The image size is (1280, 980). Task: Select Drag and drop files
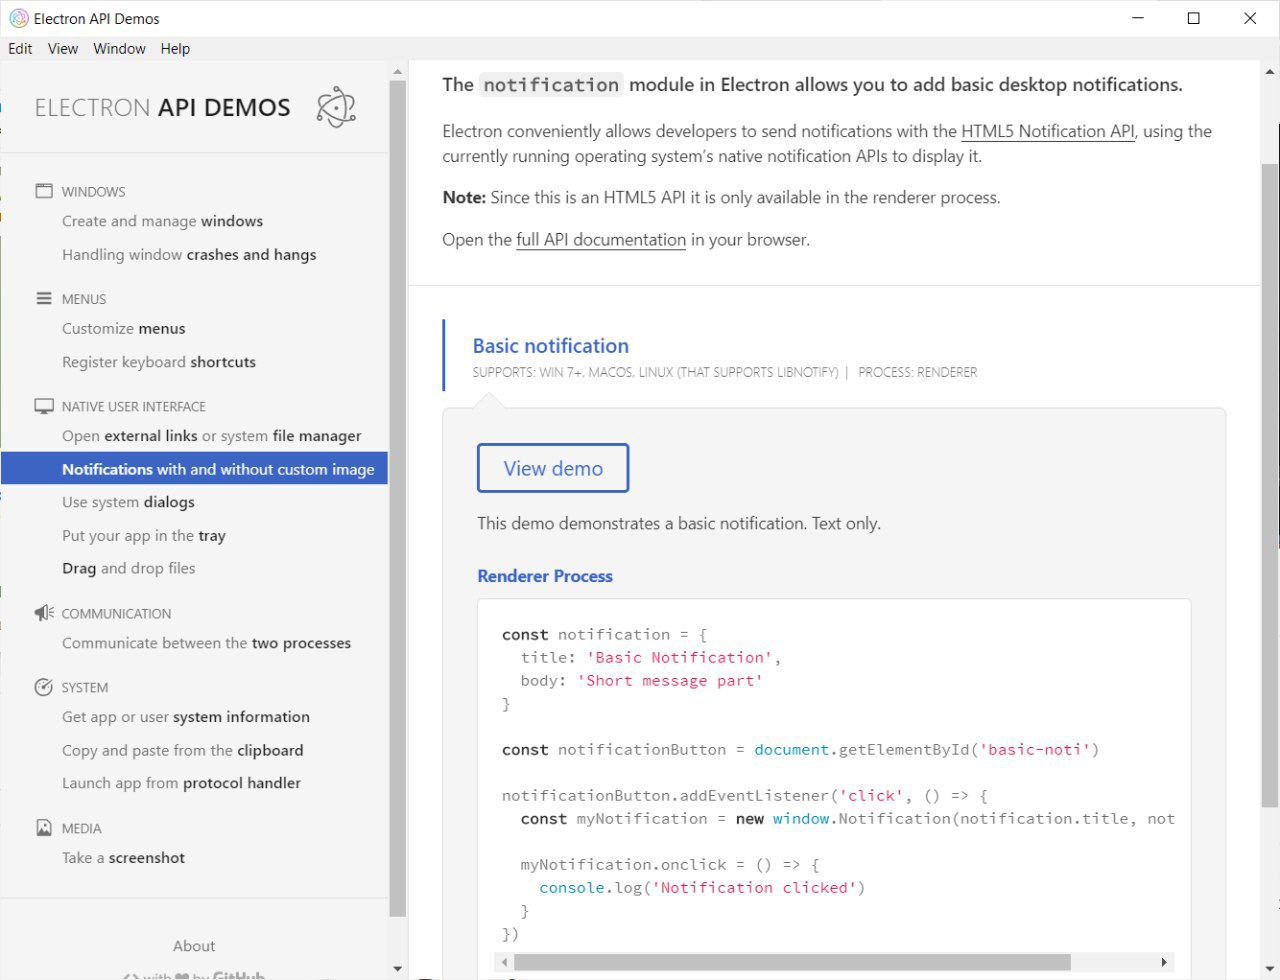[128, 568]
